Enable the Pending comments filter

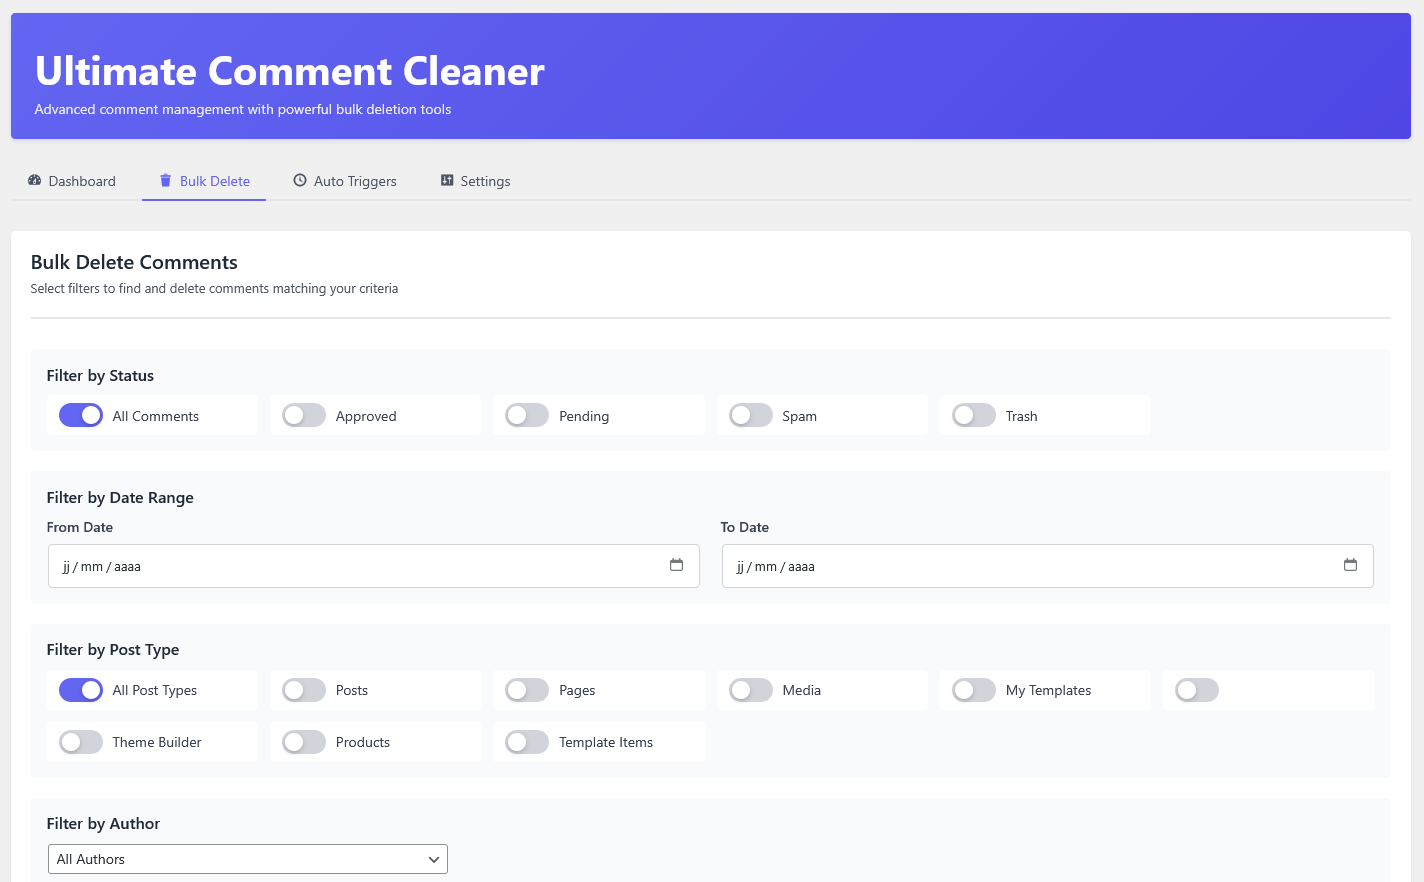[526, 414]
